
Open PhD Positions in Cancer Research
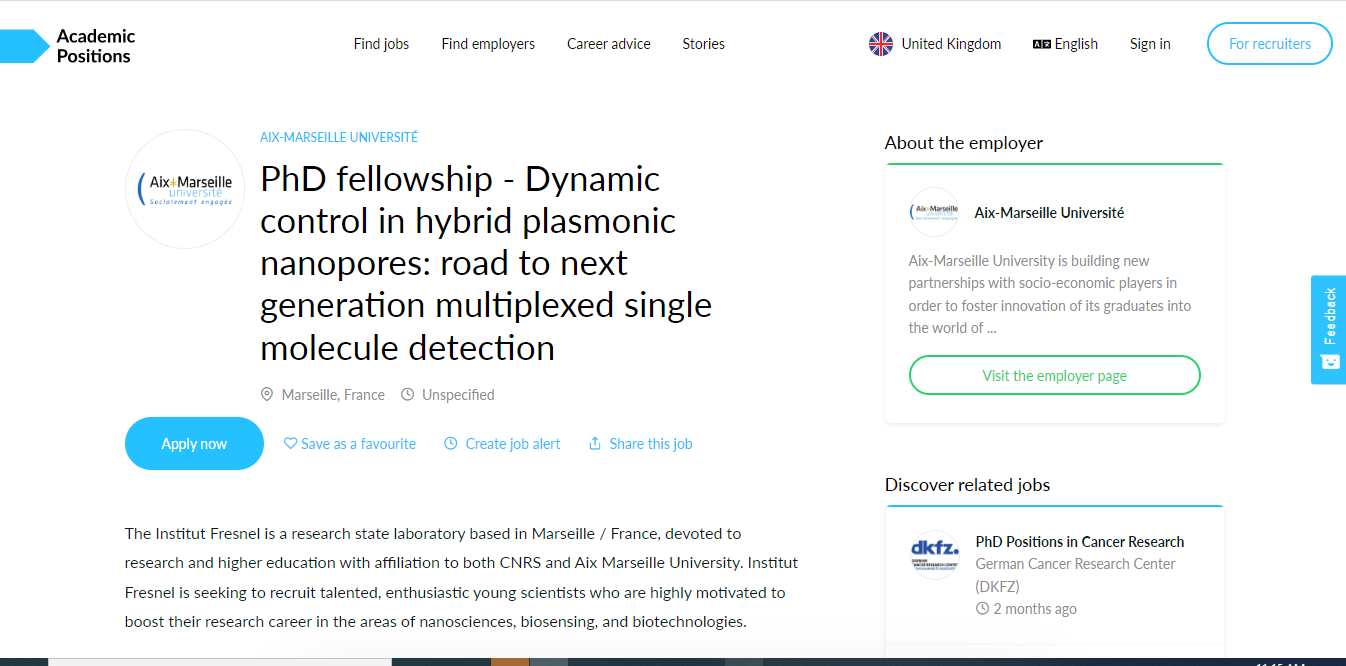(x=1080, y=542)
